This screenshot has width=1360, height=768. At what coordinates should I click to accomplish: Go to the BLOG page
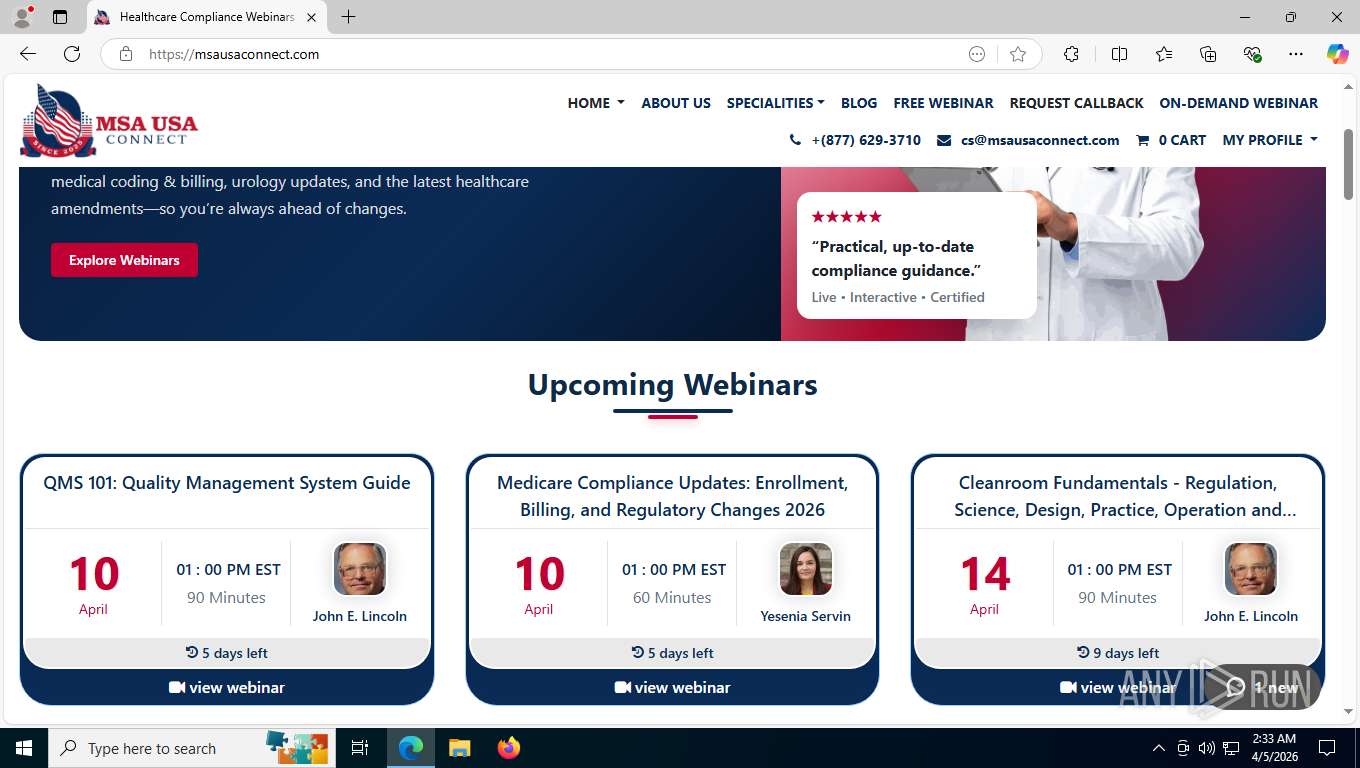(x=859, y=103)
